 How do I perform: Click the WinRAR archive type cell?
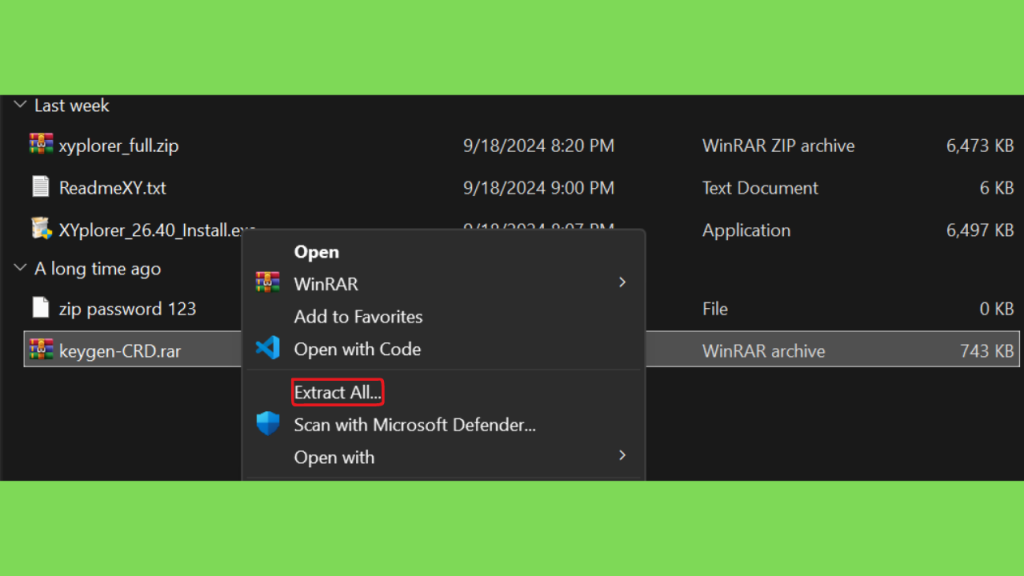(764, 351)
